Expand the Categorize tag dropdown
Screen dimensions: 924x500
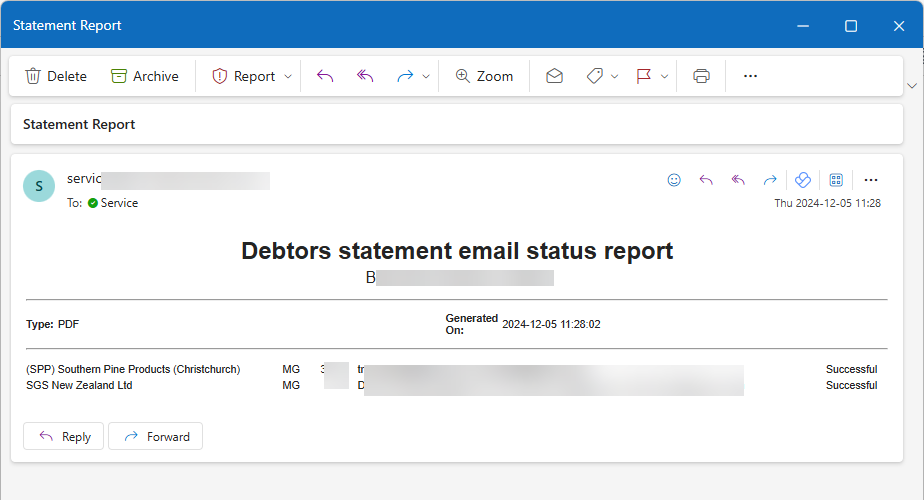(614, 76)
